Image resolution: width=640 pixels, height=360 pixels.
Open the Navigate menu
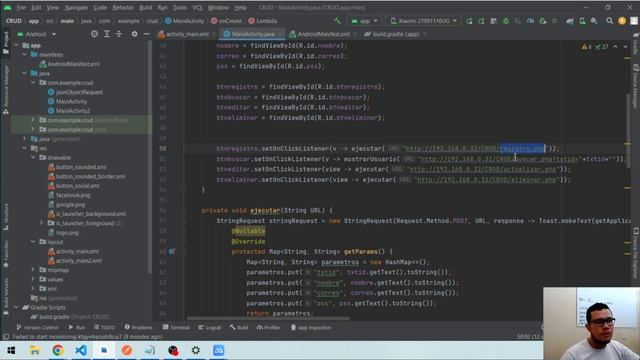tap(76, 8)
